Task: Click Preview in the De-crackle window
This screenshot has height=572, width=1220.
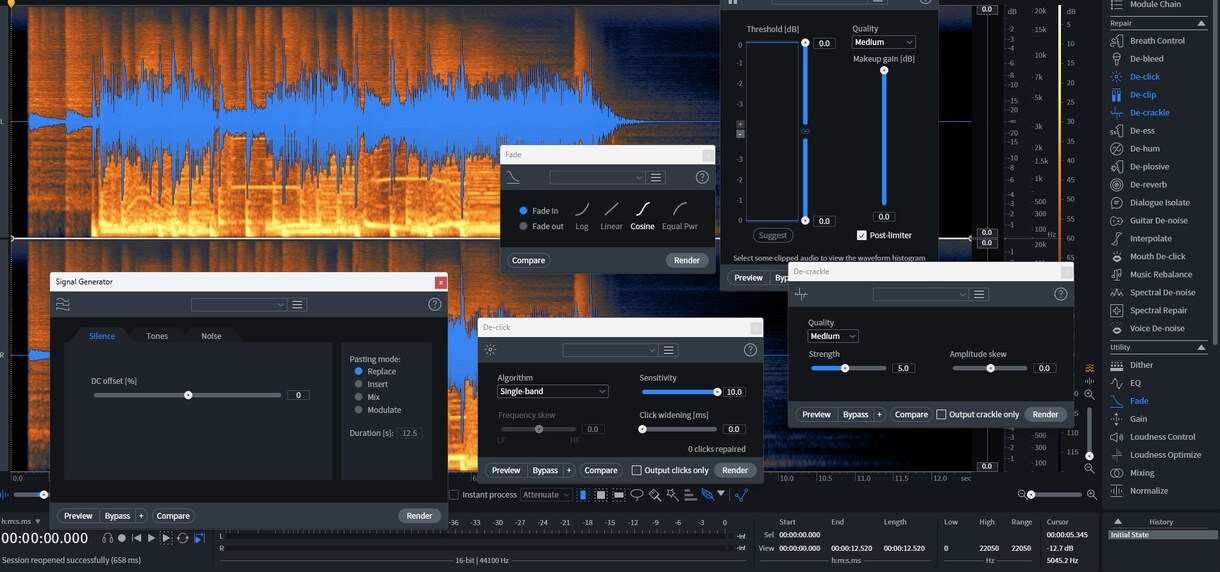Action: (x=817, y=414)
